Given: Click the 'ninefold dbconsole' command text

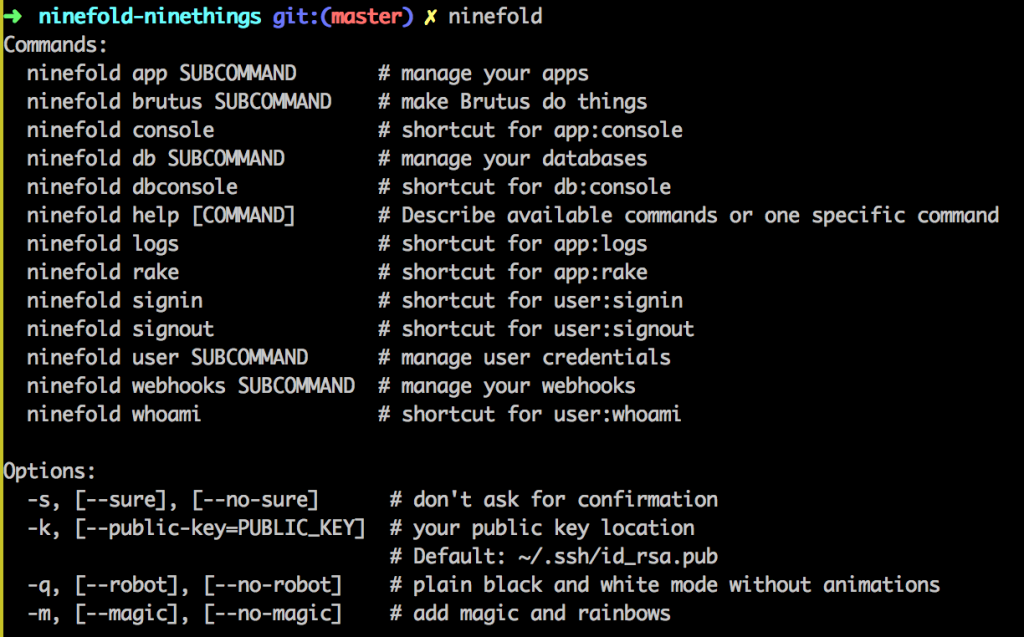Looking at the screenshot, I should tap(132, 187).
